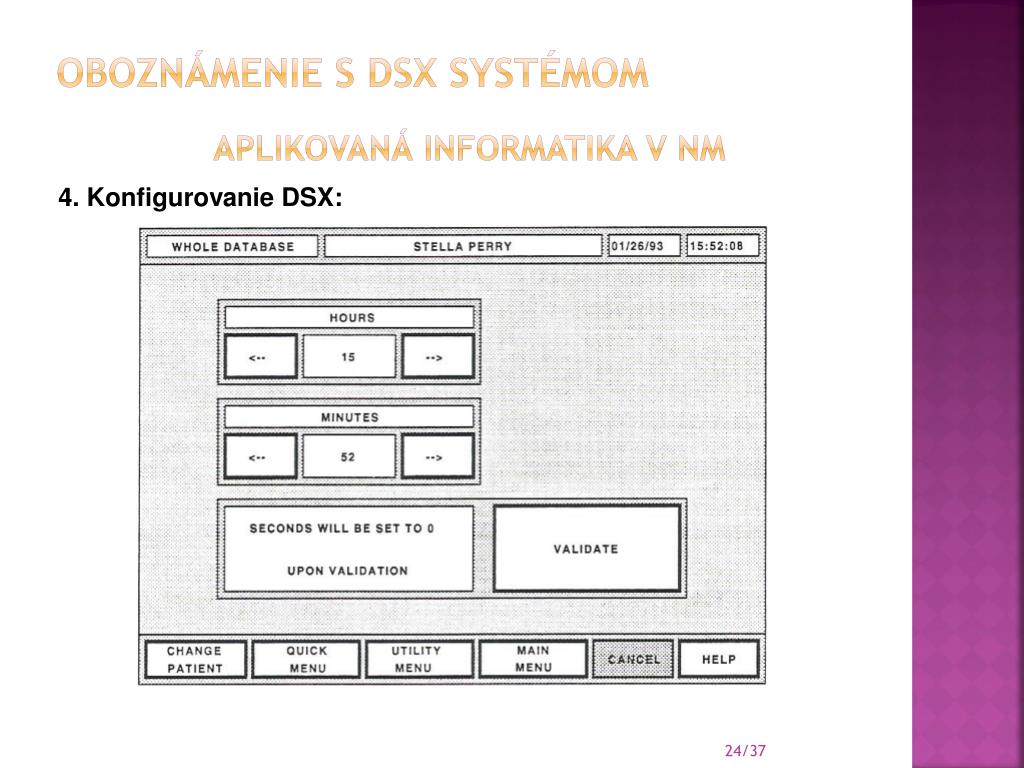This screenshot has height=768, width=1024.
Task: Increase minutes with the right arrow button
Action: (438, 456)
